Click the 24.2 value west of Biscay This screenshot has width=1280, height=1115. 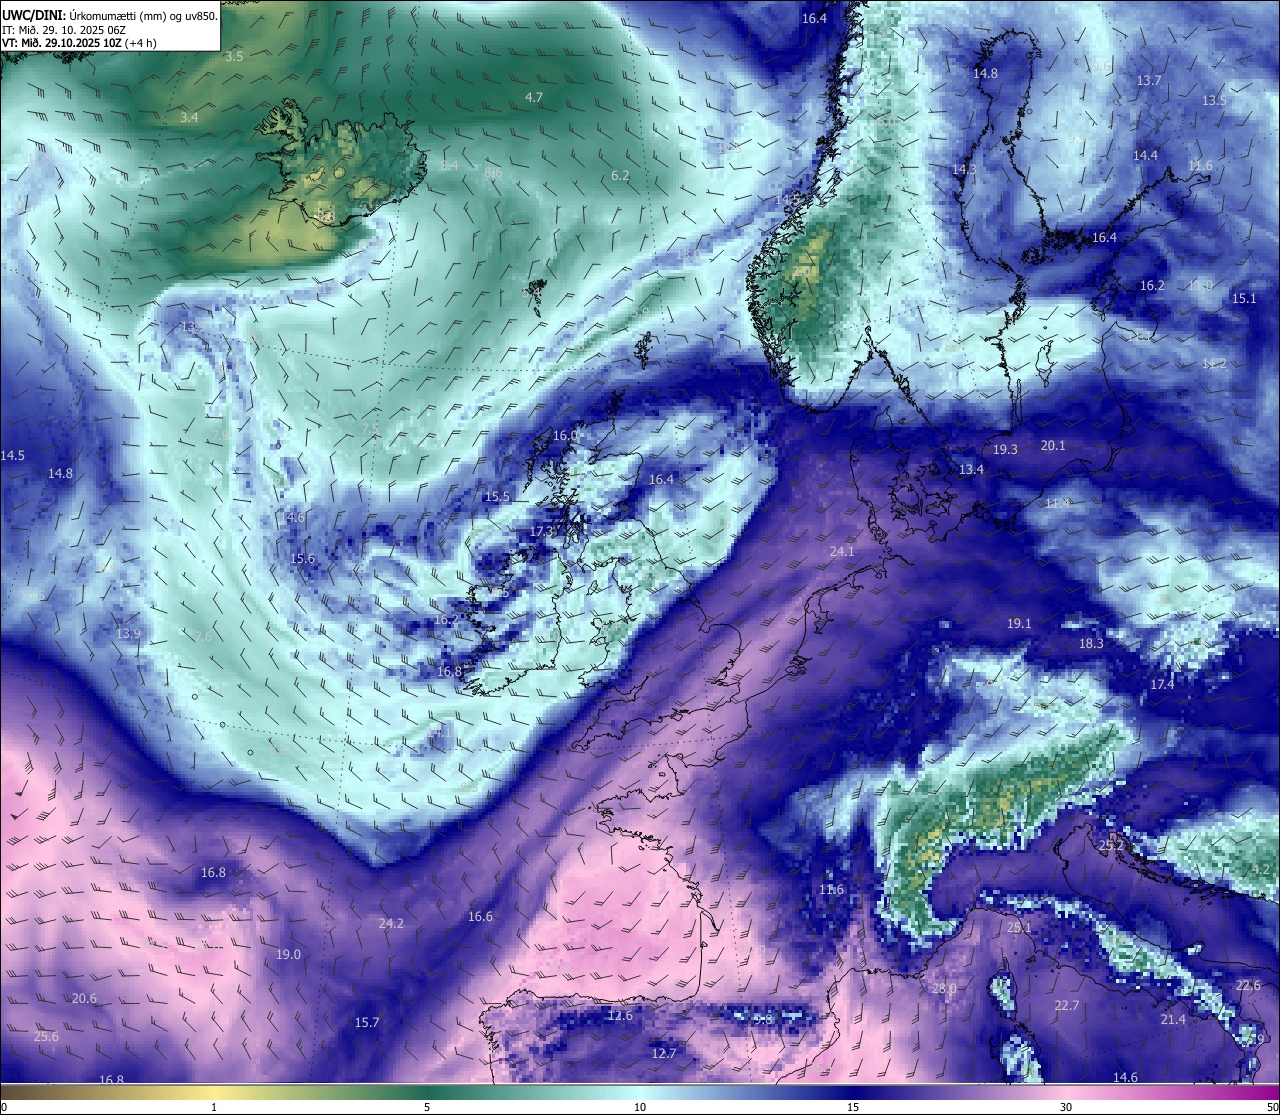(391, 924)
